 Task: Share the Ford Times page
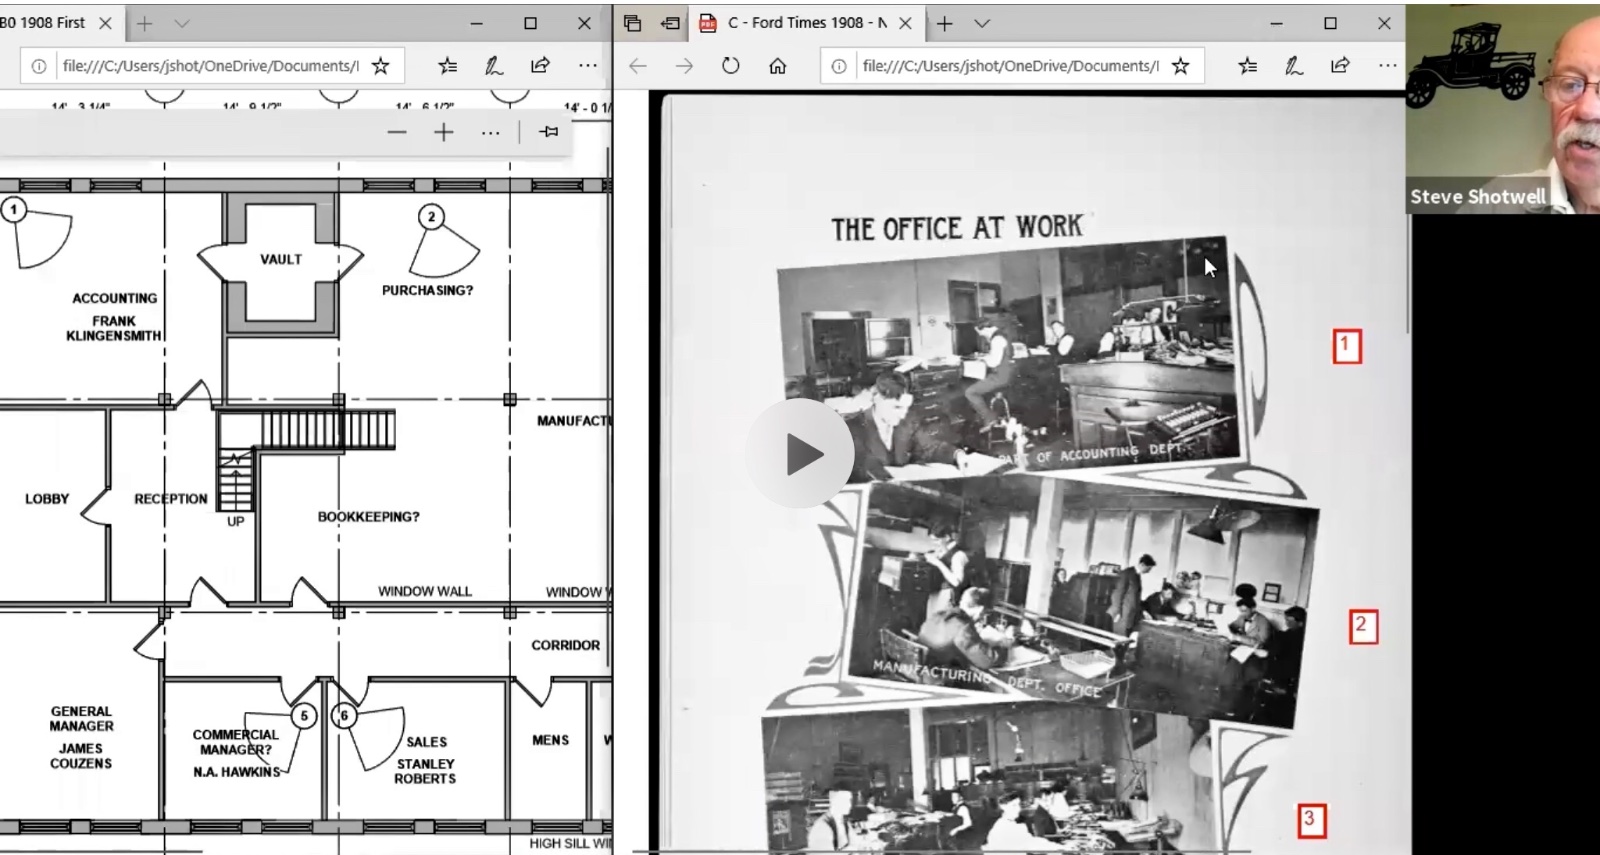click(x=1340, y=66)
